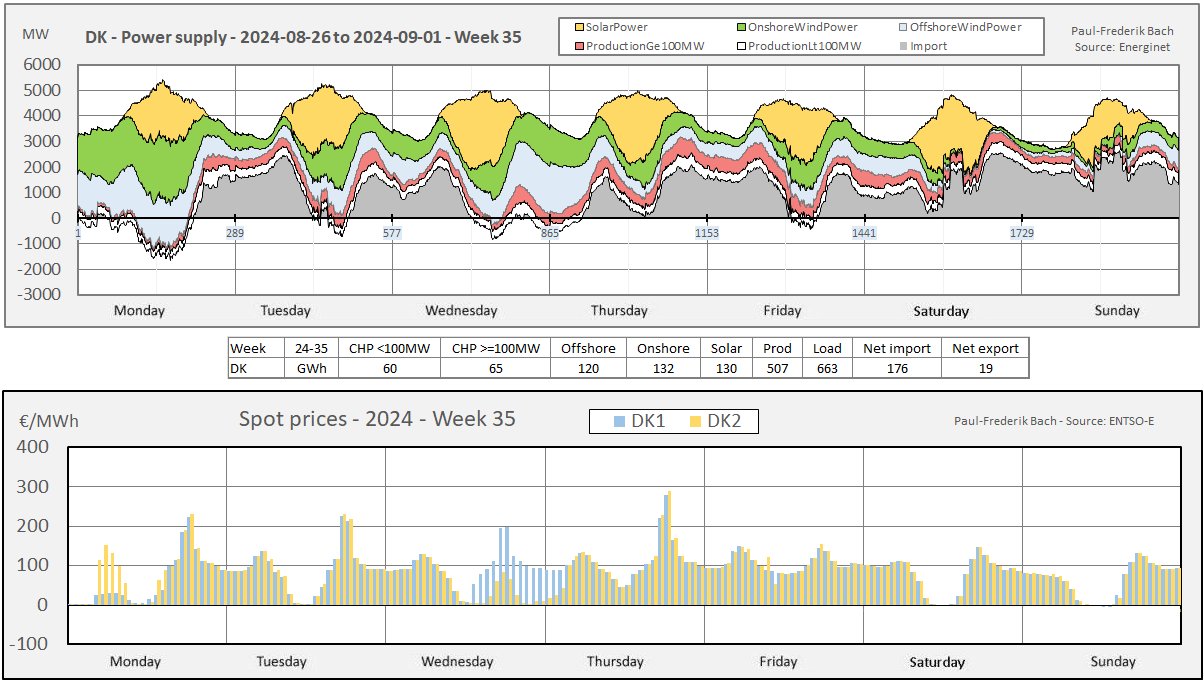Click the DK1 blue legend marker

pyautogui.click(x=618, y=422)
